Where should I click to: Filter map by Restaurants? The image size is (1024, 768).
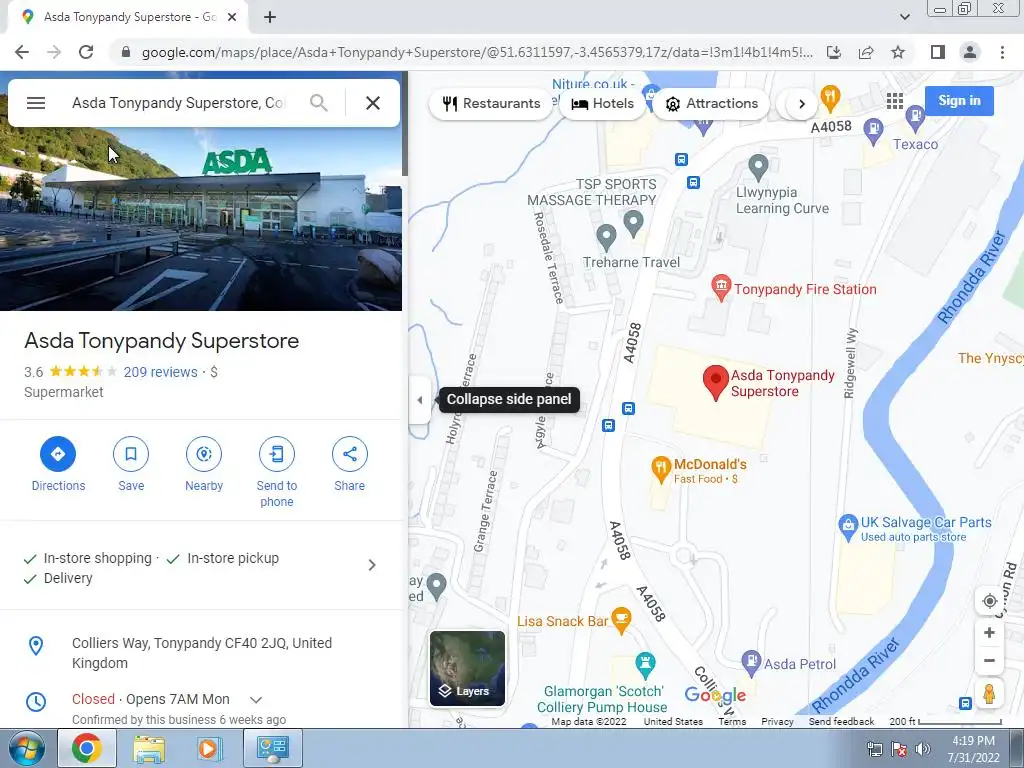pos(491,104)
